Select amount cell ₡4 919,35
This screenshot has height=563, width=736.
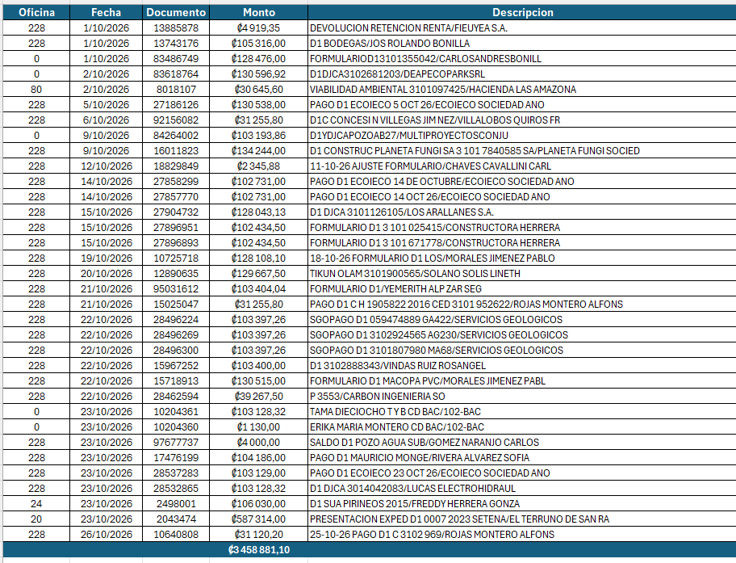coord(259,28)
